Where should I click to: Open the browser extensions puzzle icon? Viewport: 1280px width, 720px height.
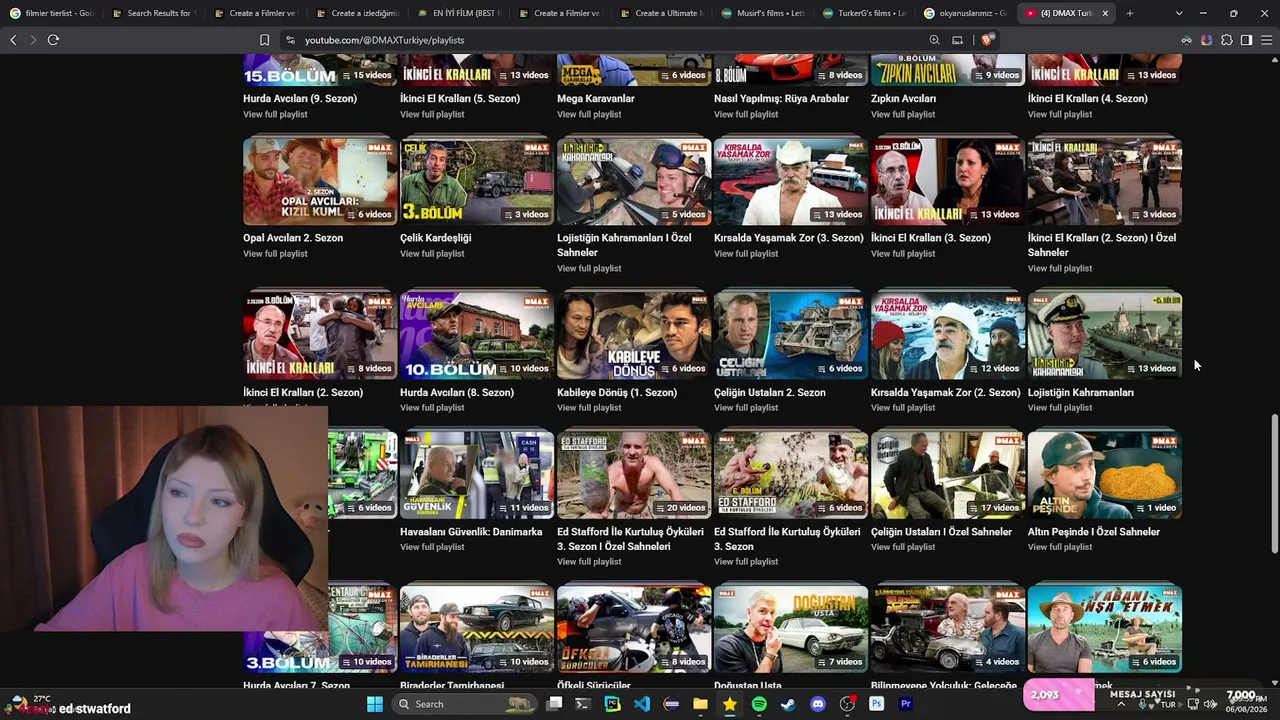(1227, 40)
